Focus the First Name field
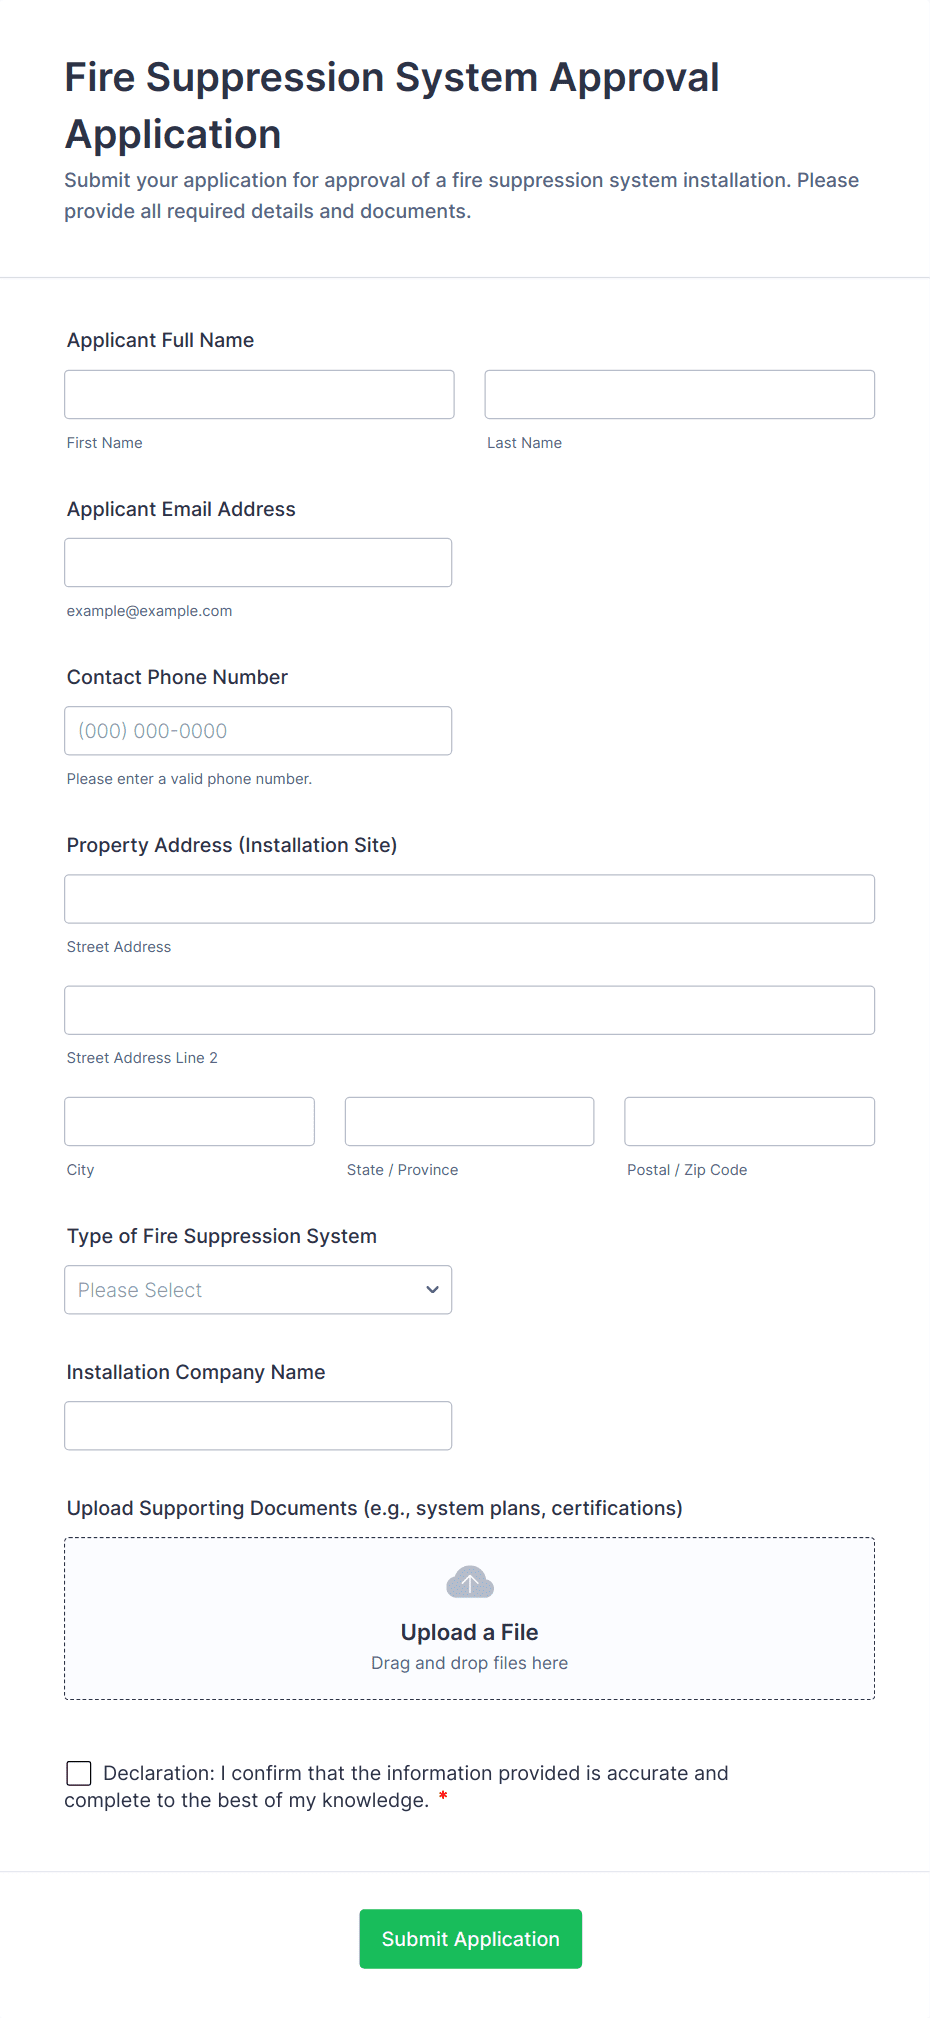The image size is (930, 2018). (258, 394)
